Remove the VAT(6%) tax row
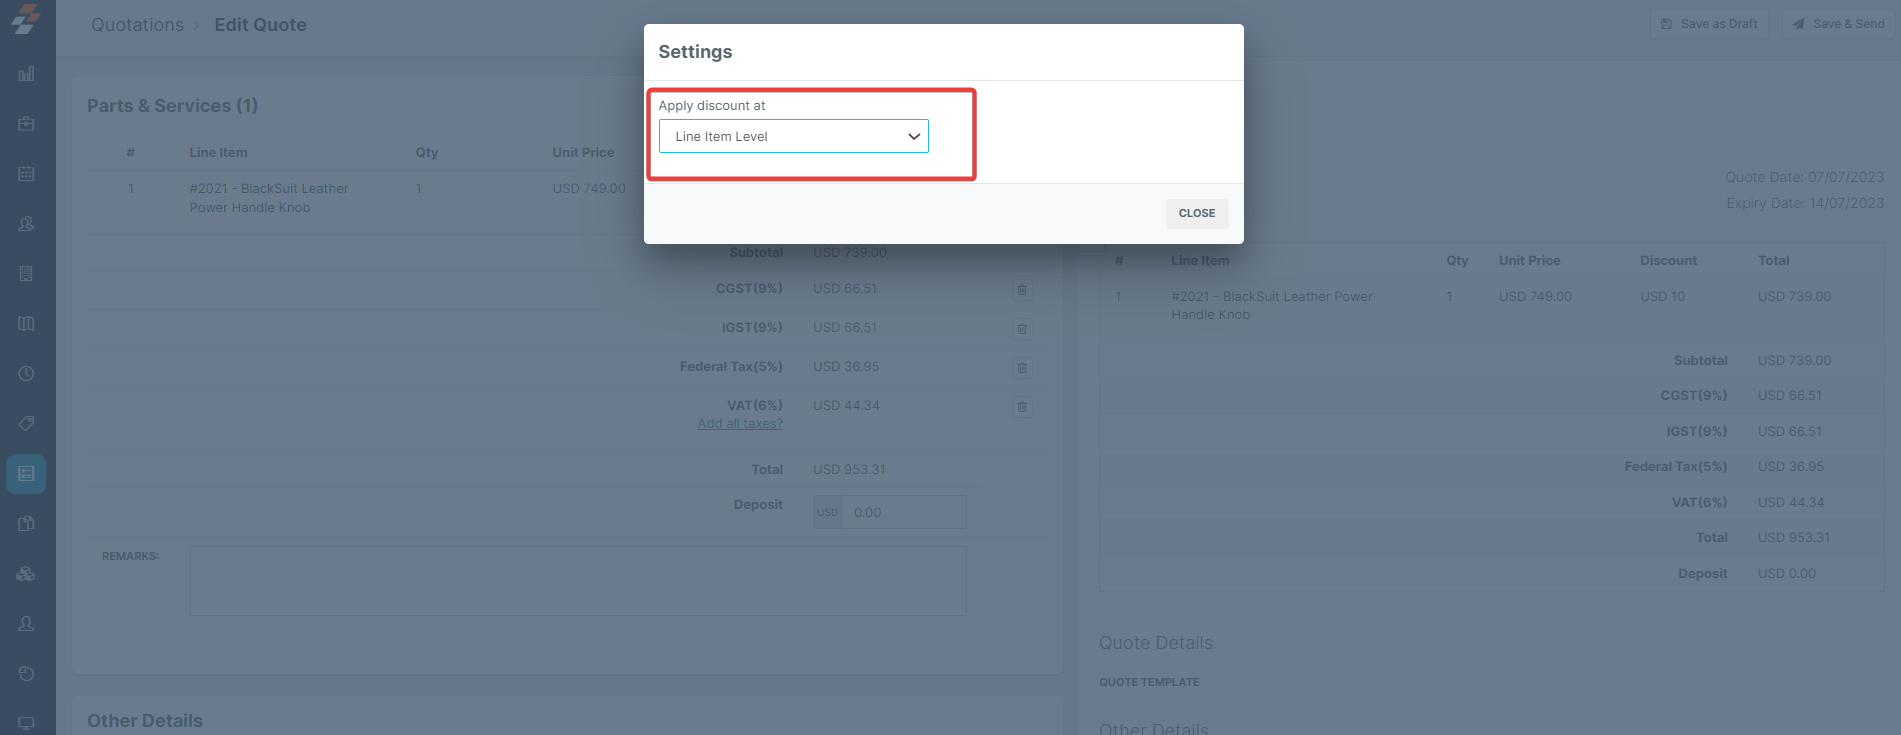1901x735 pixels. pos(1022,407)
